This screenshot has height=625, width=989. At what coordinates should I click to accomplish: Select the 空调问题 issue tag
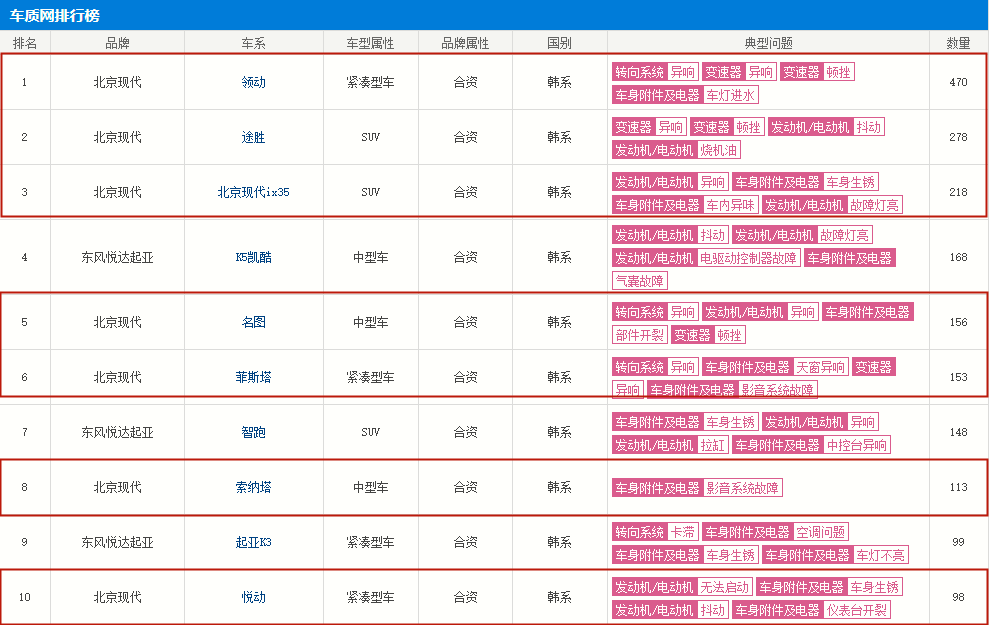[x=821, y=532]
